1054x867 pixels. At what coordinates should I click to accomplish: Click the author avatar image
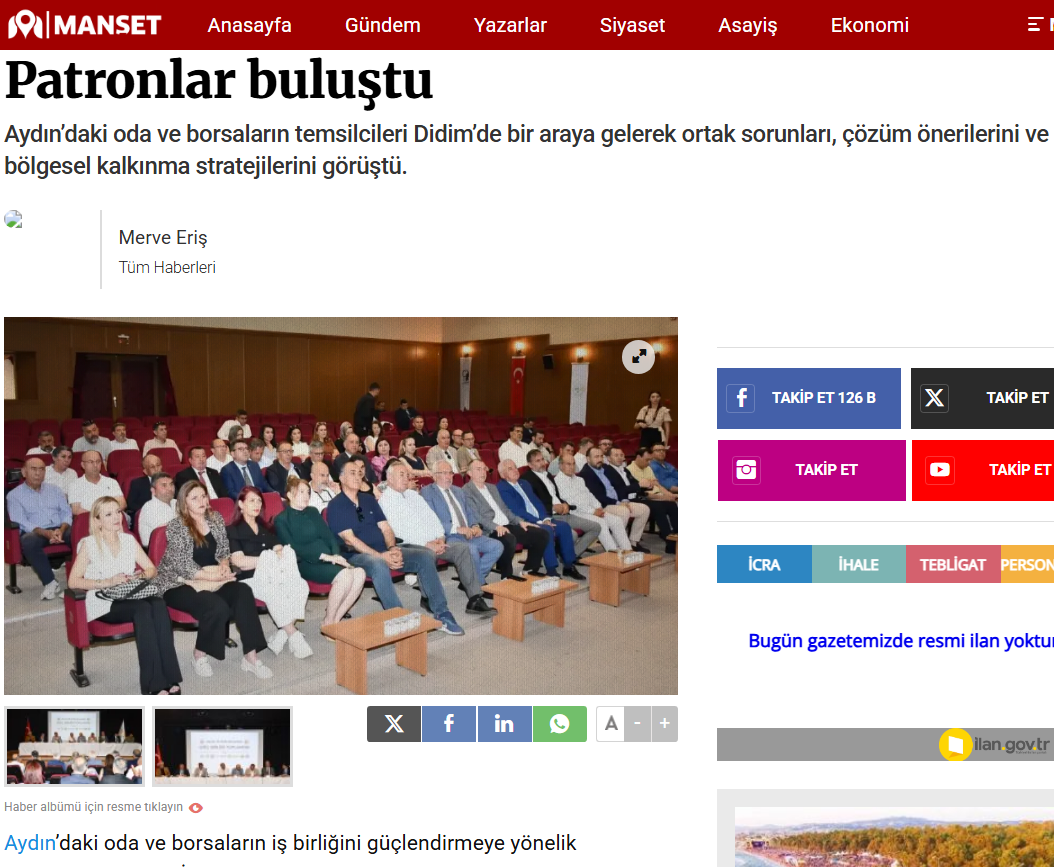pyautogui.click(x=13, y=220)
